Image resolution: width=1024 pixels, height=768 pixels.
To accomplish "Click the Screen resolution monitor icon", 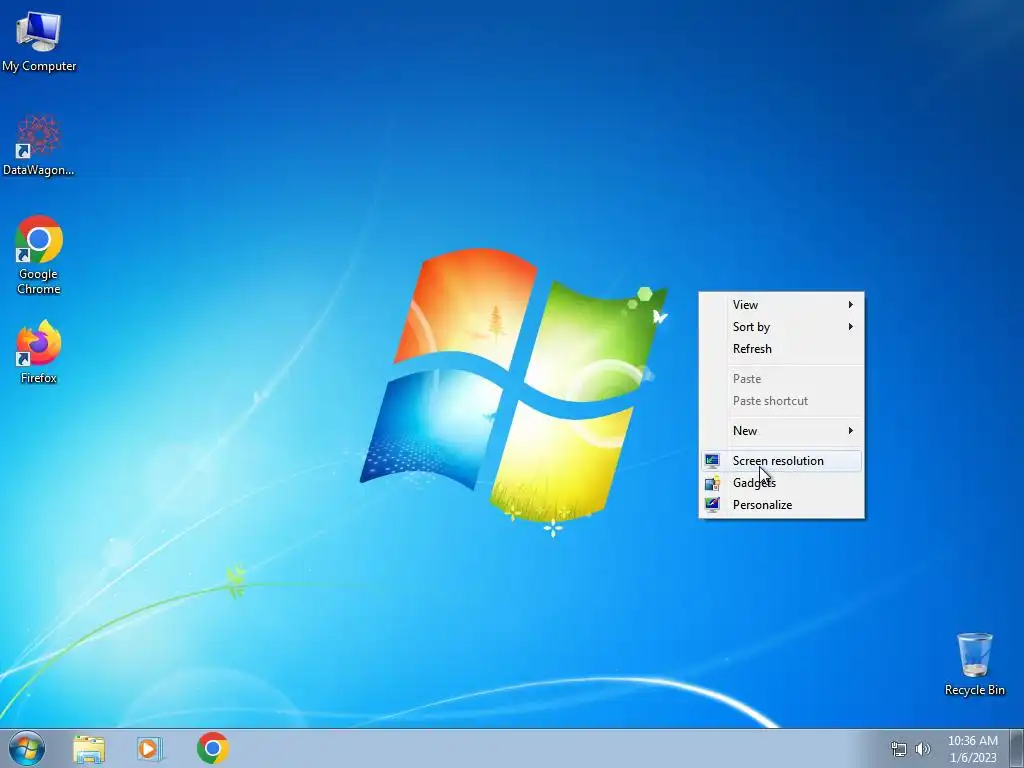I will click(x=712, y=461).
